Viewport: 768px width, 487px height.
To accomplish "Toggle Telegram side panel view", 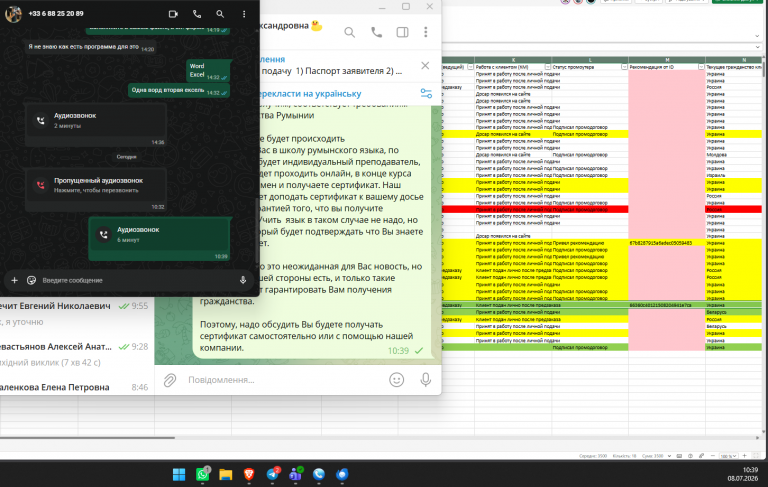I will (x=403, y=32).
